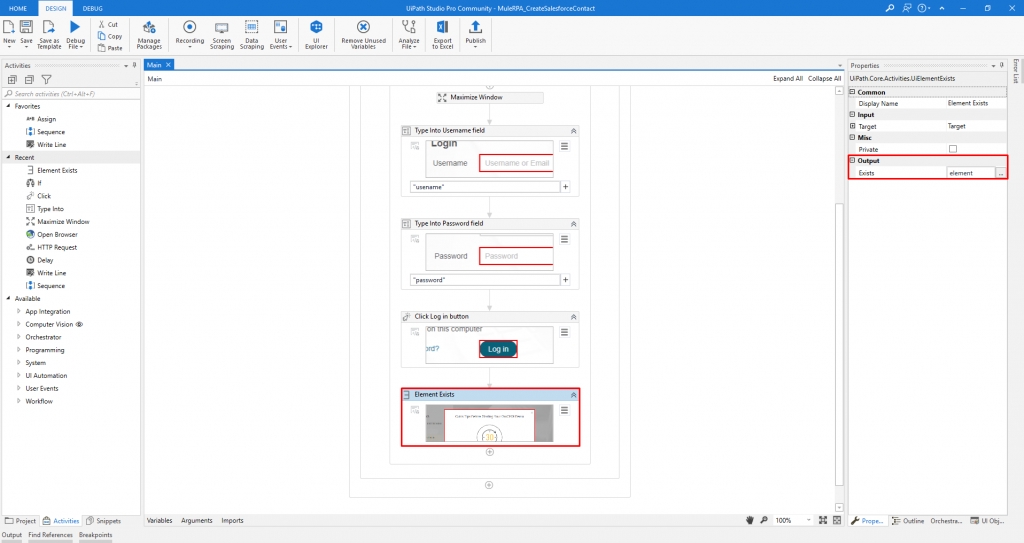
Task: Open Find References panel
Action: pyautogui.click(x=50, y=535)
